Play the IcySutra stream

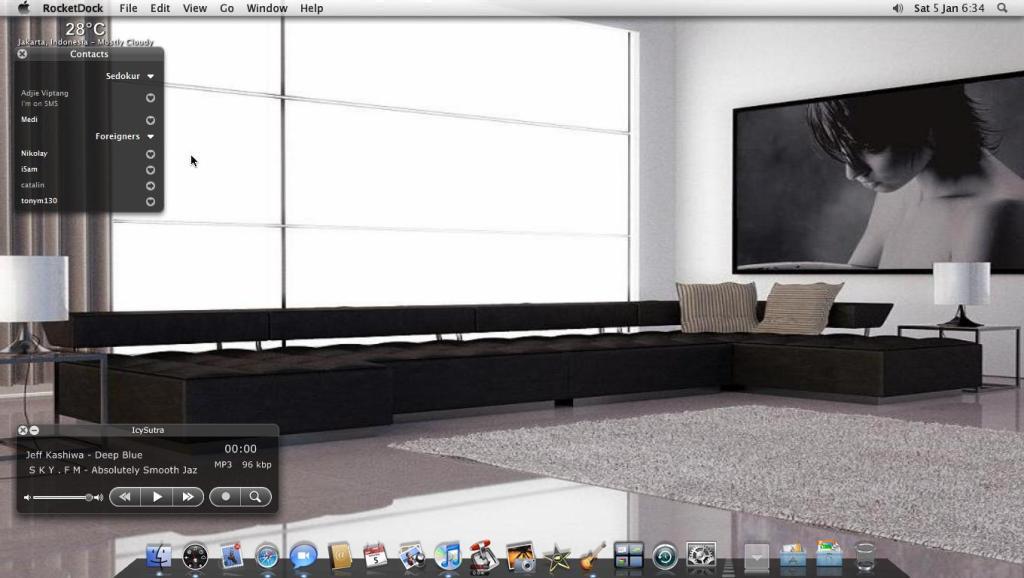pyautogui.click(x=157, y=497)
